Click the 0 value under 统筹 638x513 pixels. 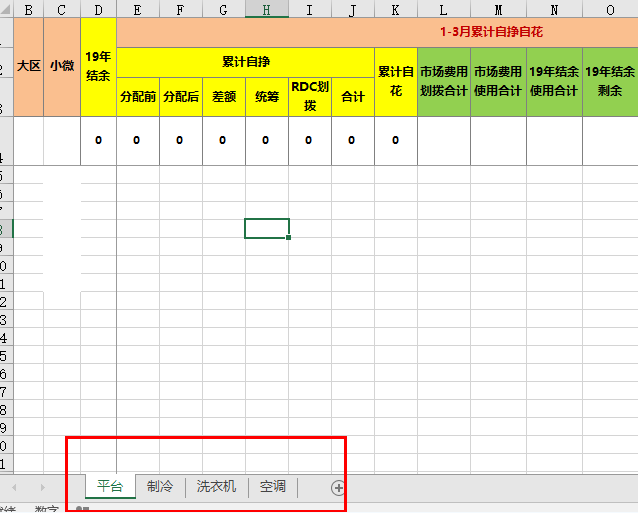coord(267,141)
